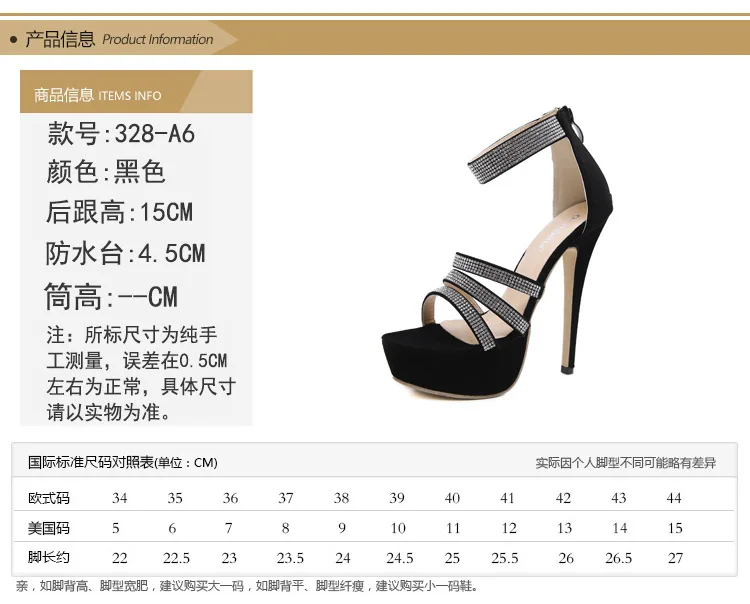Click foot length 25 cell

[452, 558]
